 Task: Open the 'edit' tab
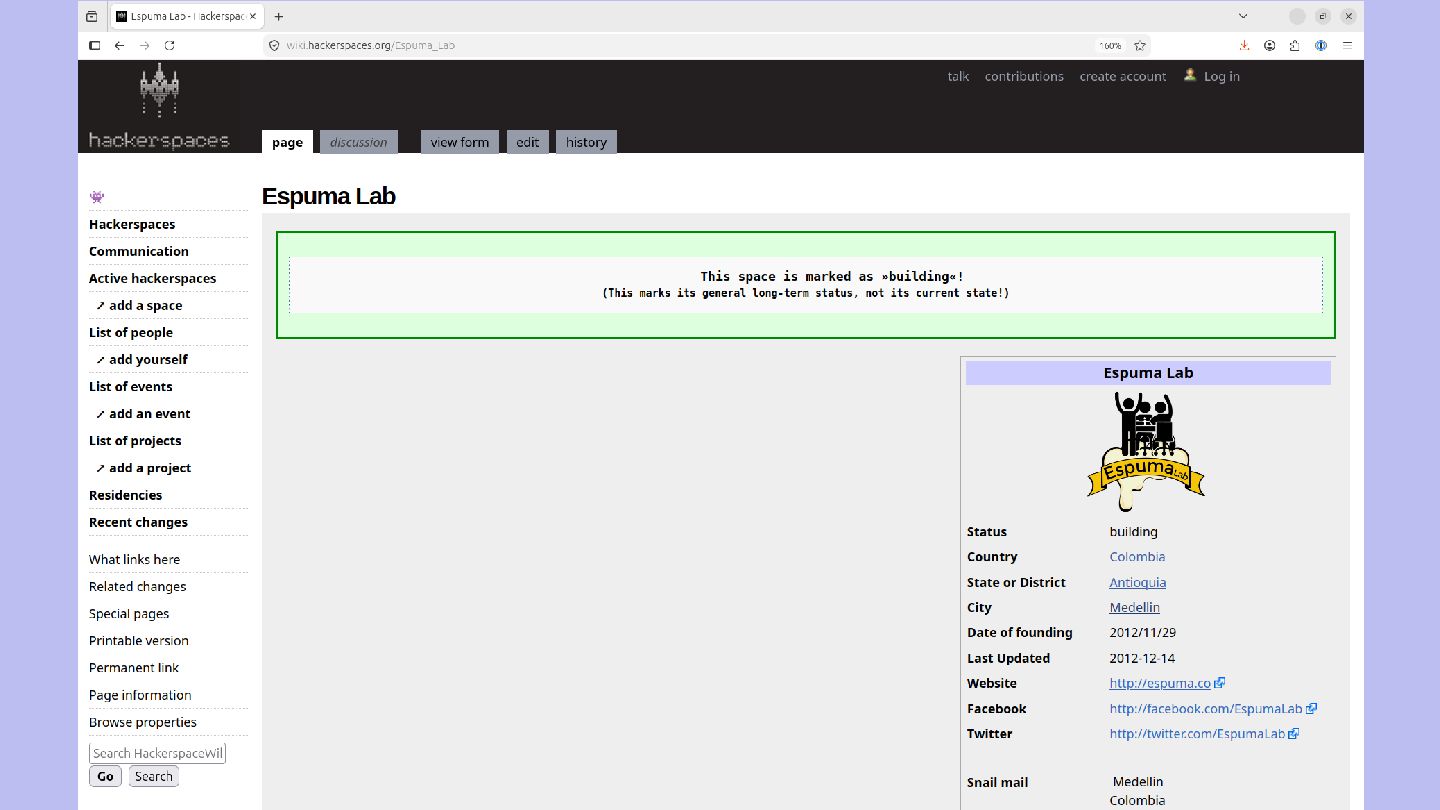coord(528,142)
